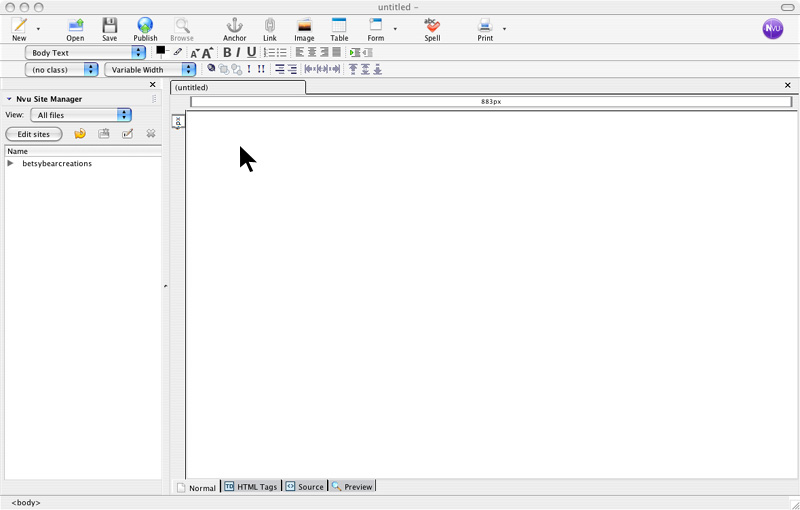Toggle Italic formatting
800x510 pixels.
(x=238, y=53)
